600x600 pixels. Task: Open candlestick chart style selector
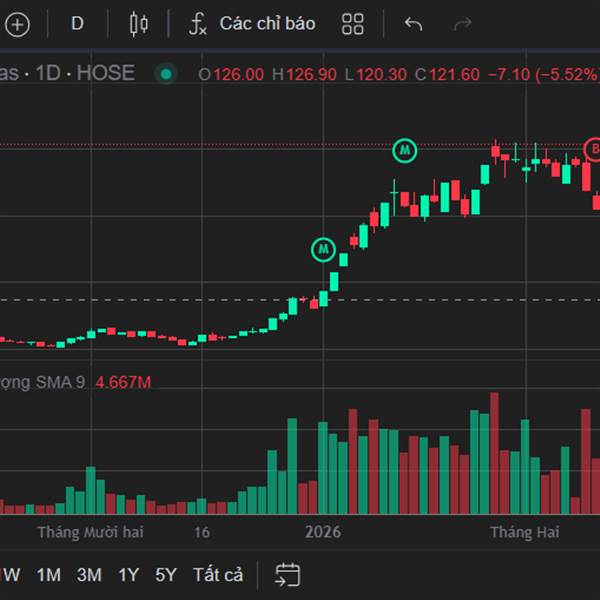tap(139, 24)
